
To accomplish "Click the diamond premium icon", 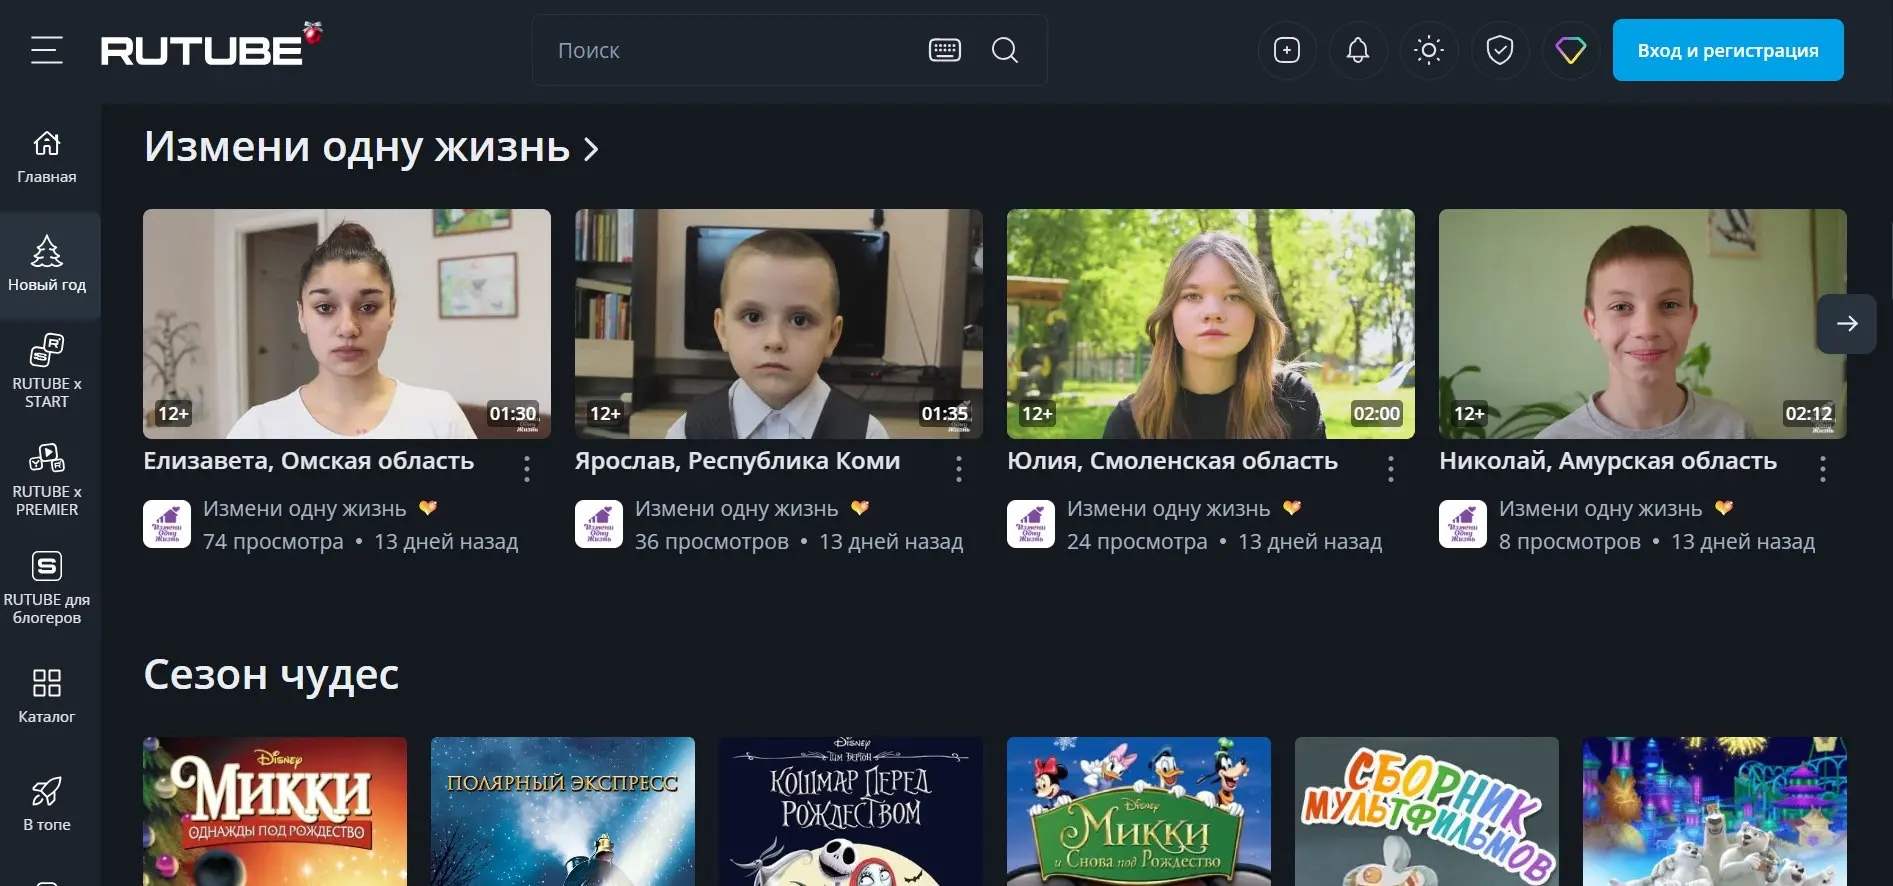I will click(1570, 50).
